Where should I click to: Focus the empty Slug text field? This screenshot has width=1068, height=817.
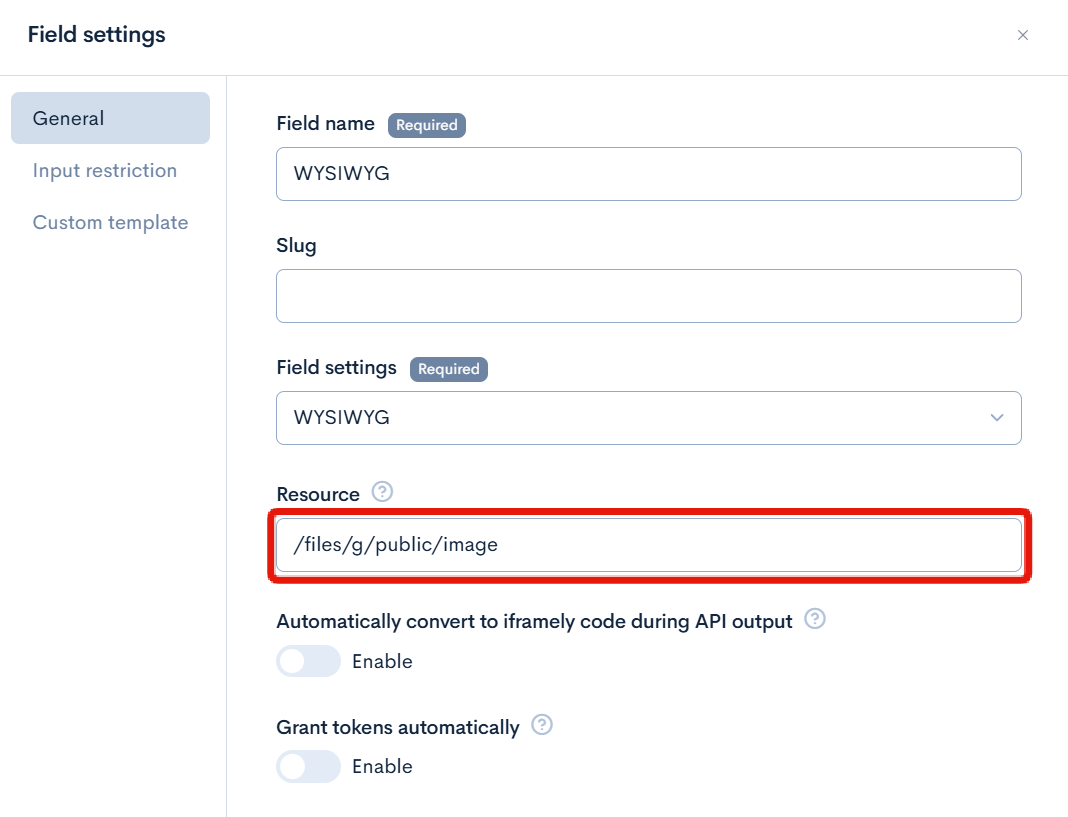pos(648,296)
